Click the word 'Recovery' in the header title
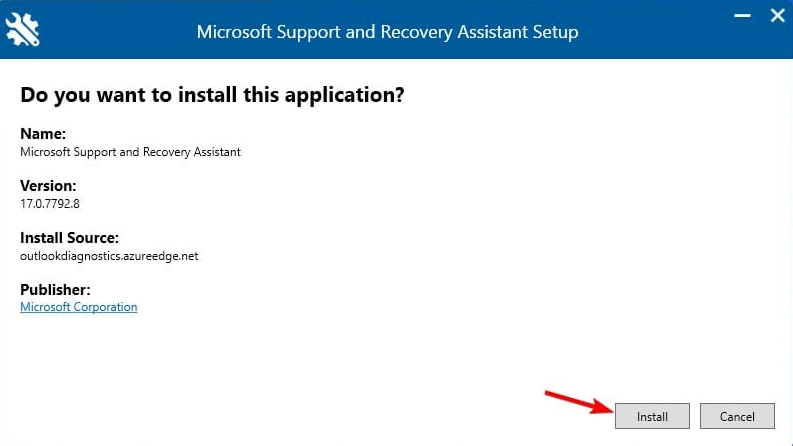This screenshot has height=446, width=793. tap(416, 32)
